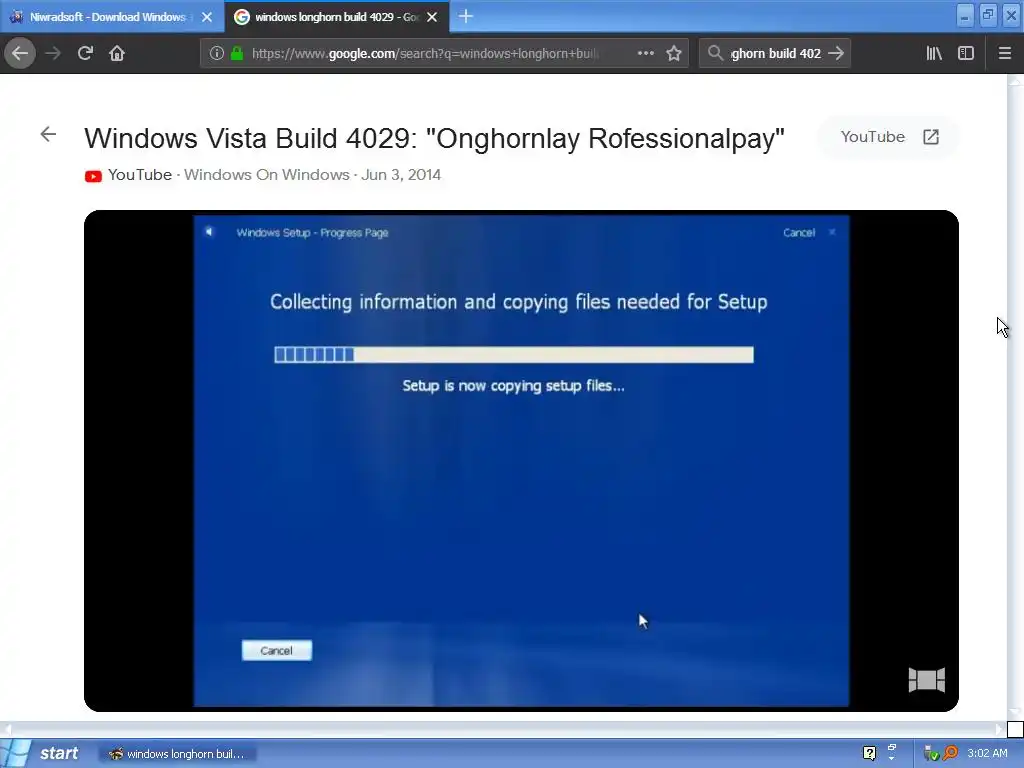The width and height of the screenshot is (1024, 768).
Task: Open the video on YouTube button
Action: pos(889,137)
